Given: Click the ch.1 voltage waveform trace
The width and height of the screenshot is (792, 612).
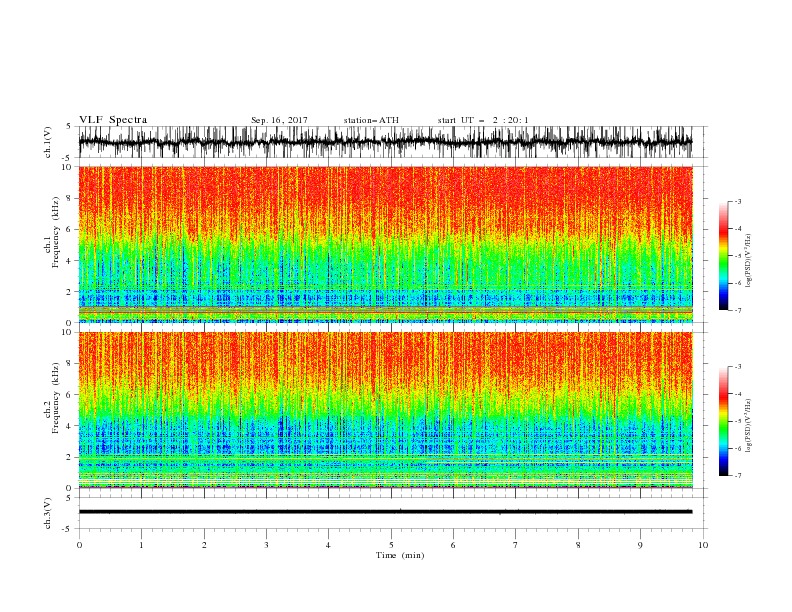Looking at the screenshot, I should (x=385, y=142).
